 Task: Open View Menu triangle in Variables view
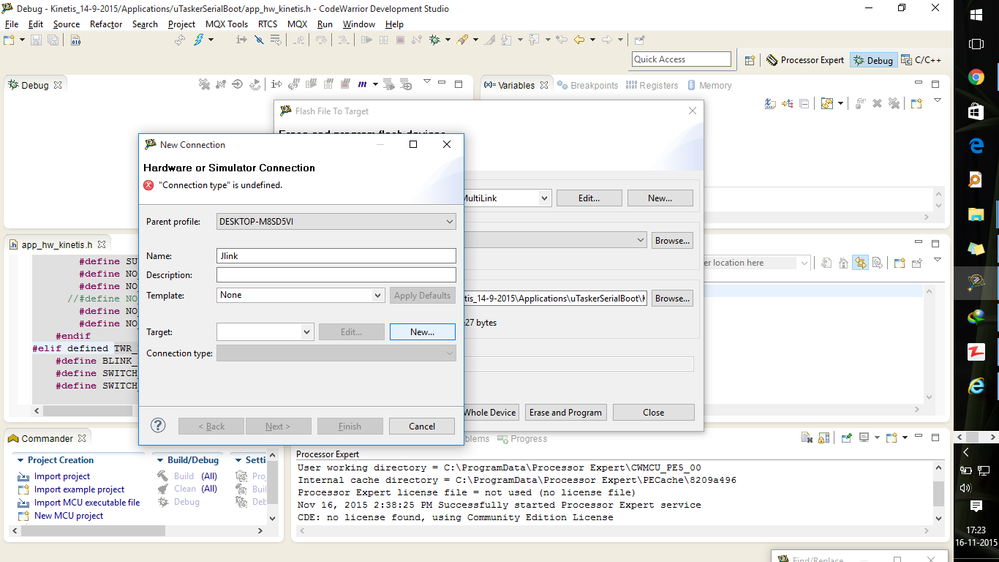pyautogui.click(x=937, y=101)
